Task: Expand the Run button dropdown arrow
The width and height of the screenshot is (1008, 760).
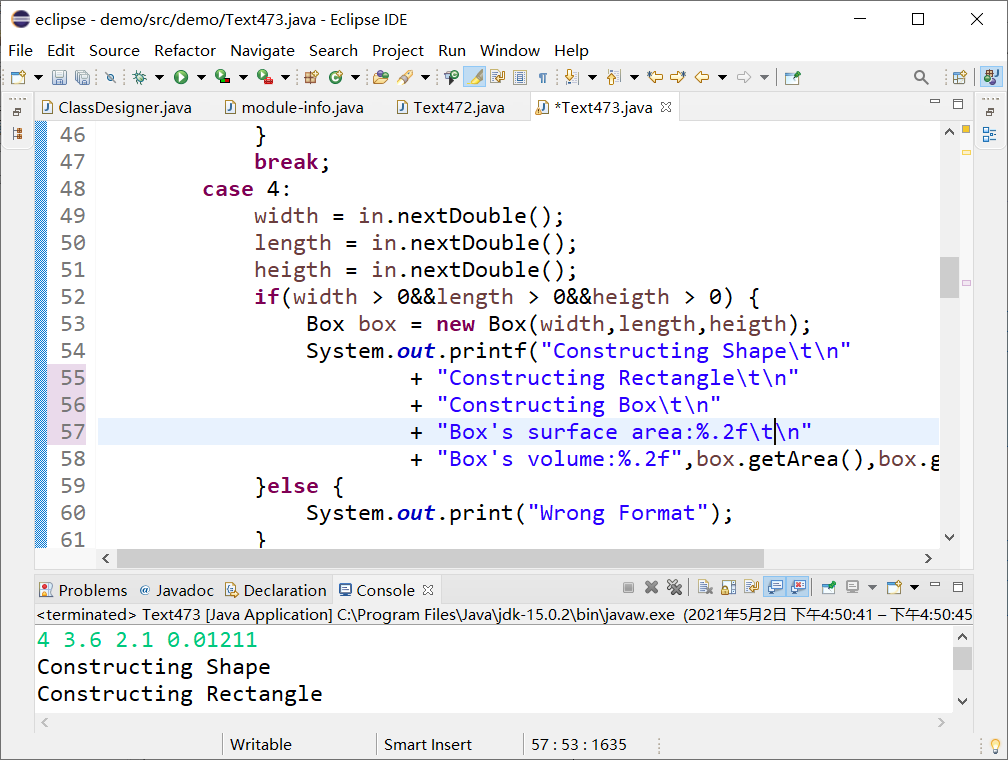Action: pyautogui.click(x=200, y=77)
